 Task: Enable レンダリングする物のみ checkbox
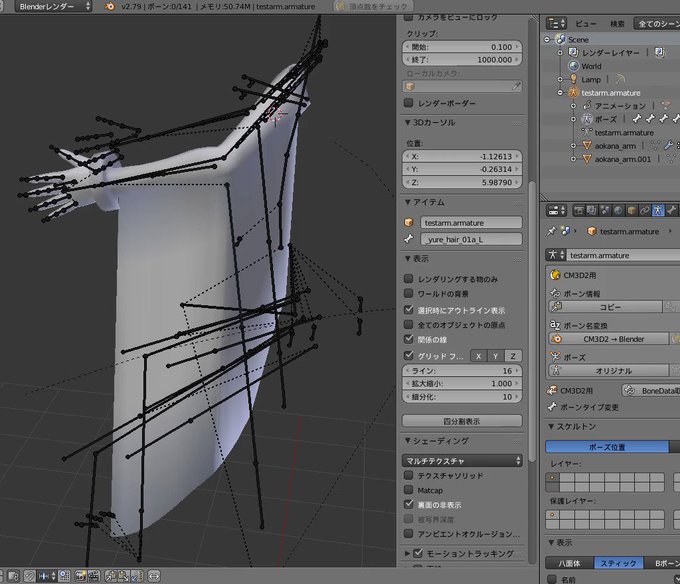[x=408, y=279]
